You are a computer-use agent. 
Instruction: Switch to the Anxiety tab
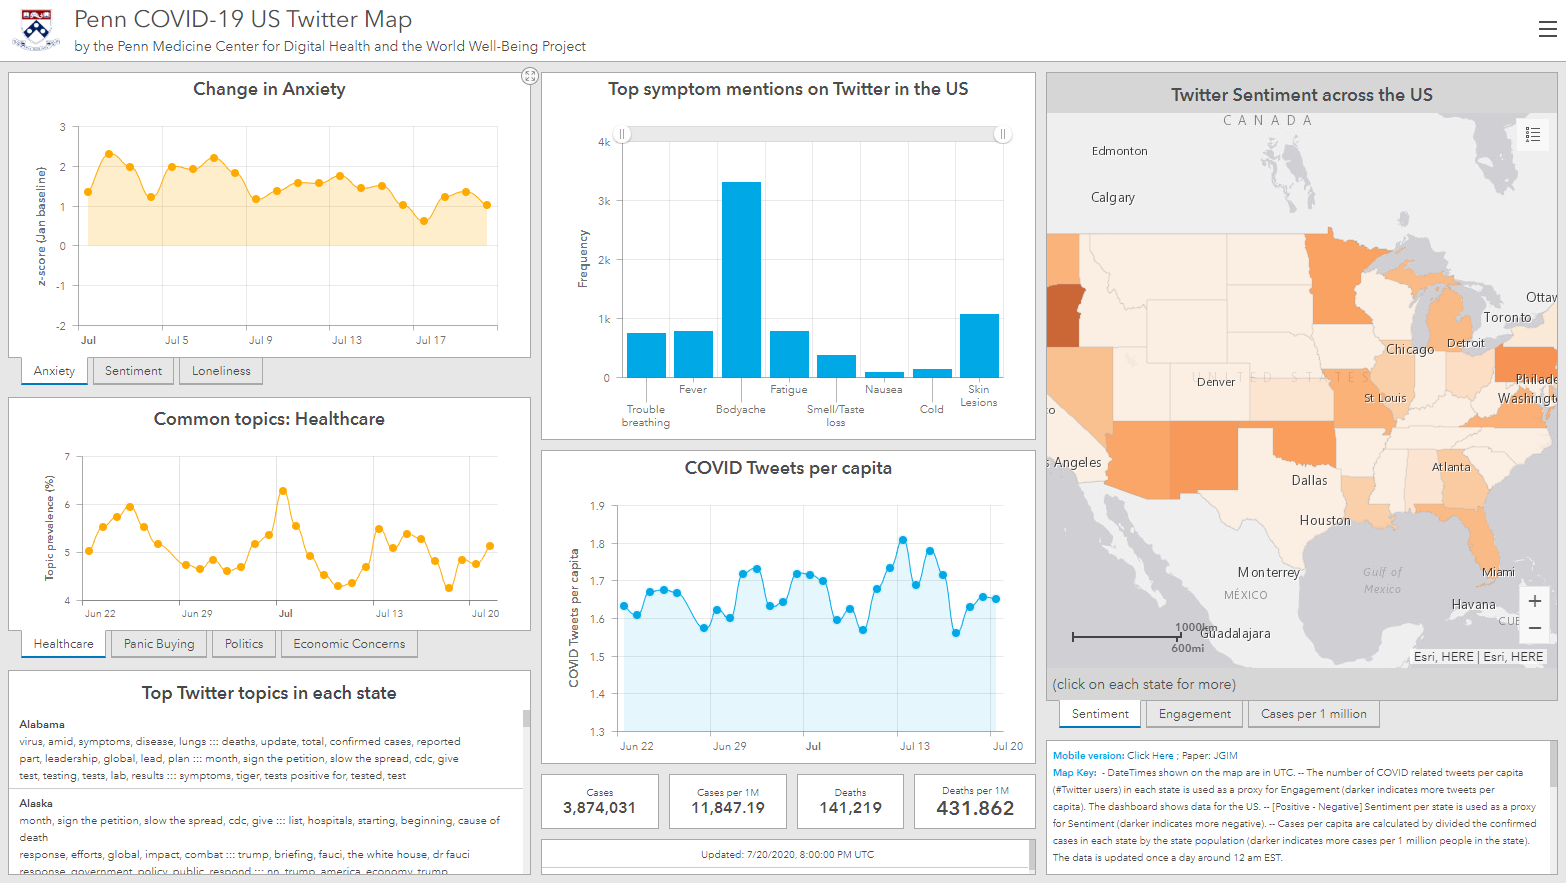(54, 371)
